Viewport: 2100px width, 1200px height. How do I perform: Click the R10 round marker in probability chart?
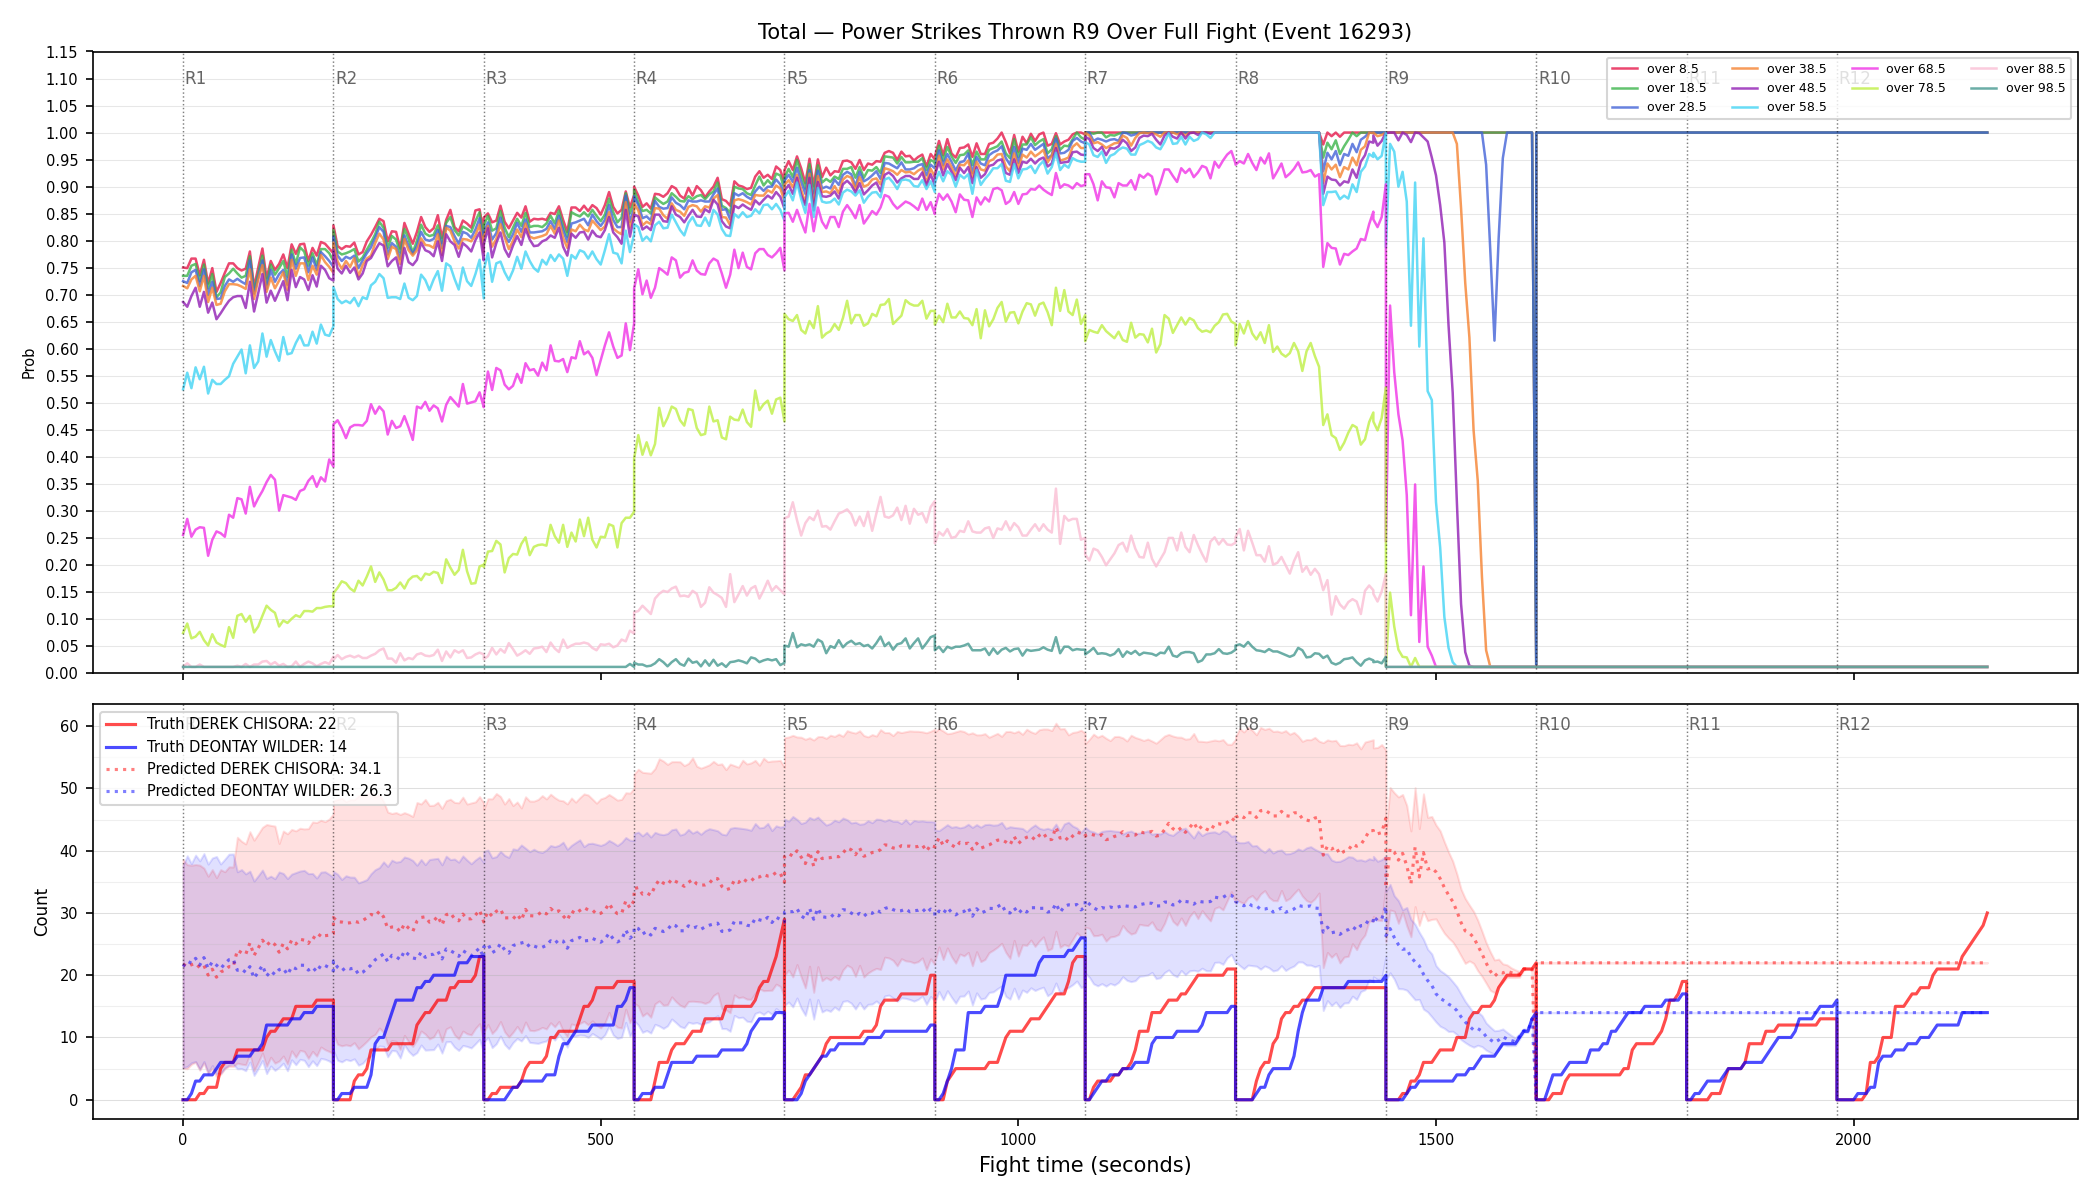pos(1555,78)
